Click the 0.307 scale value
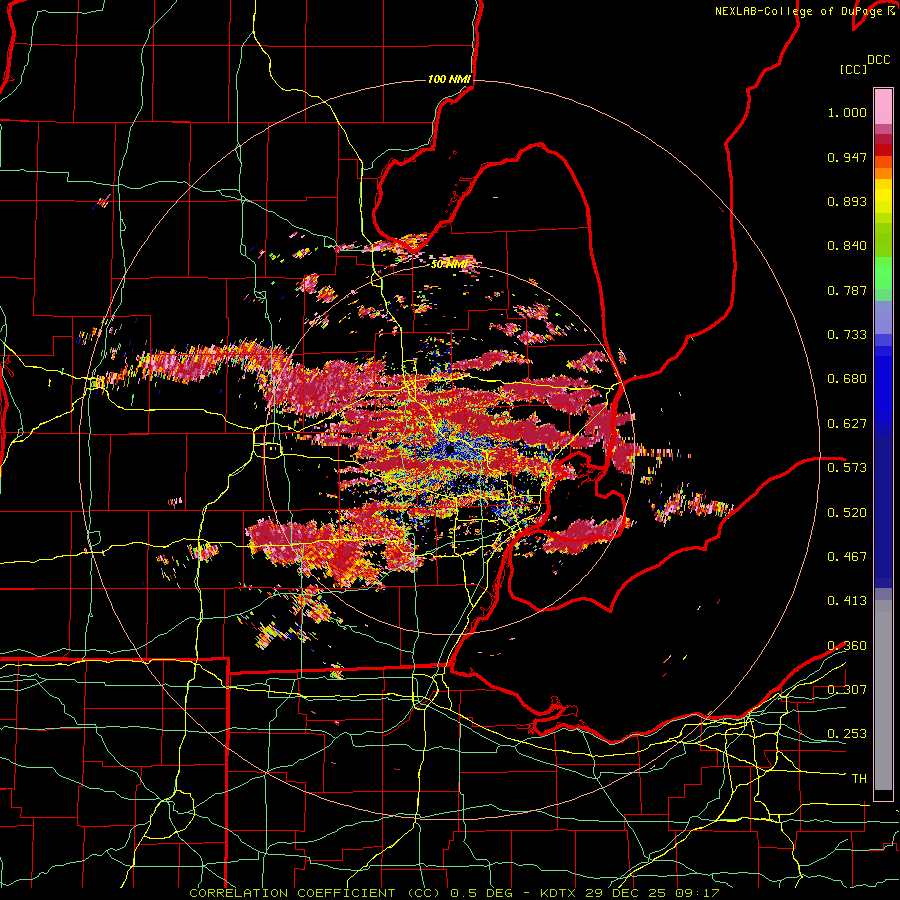The image size is (900, 900). [x=847, y=690]
